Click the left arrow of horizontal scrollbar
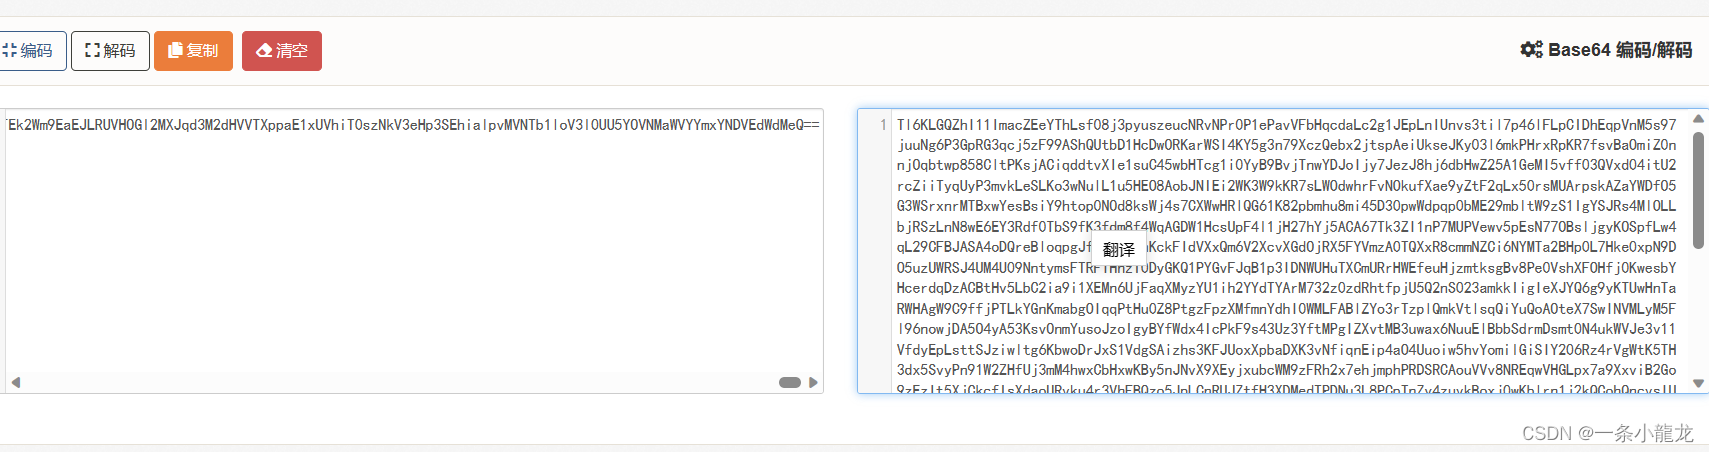The image size is (1709, 452). 15,382
